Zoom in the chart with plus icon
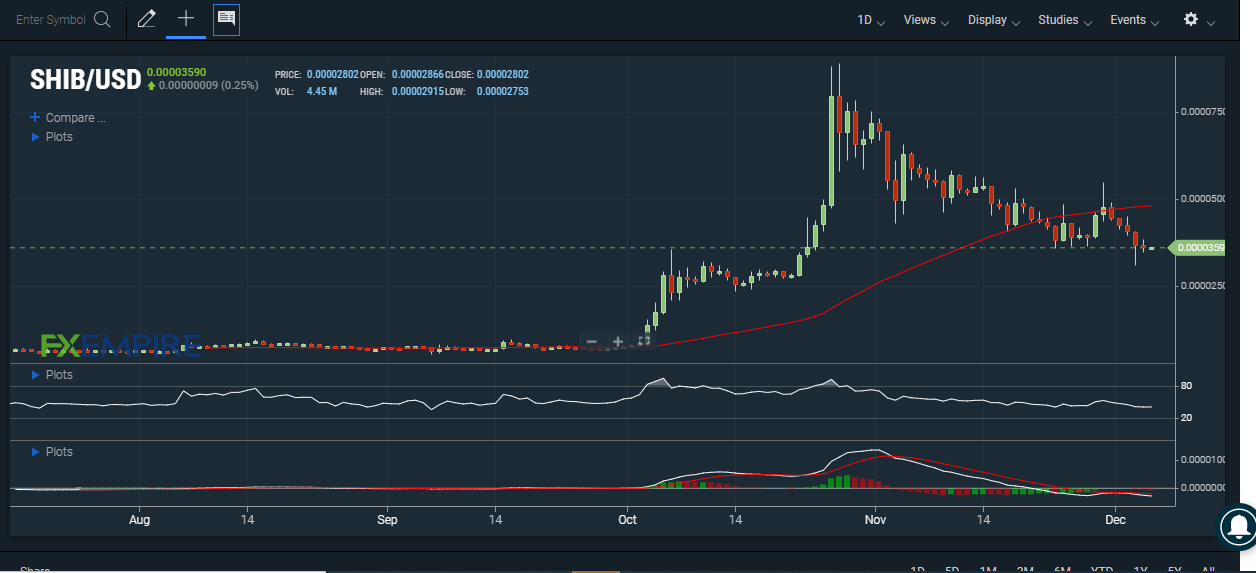The image size is (1256, 573). tap(618, 342)
